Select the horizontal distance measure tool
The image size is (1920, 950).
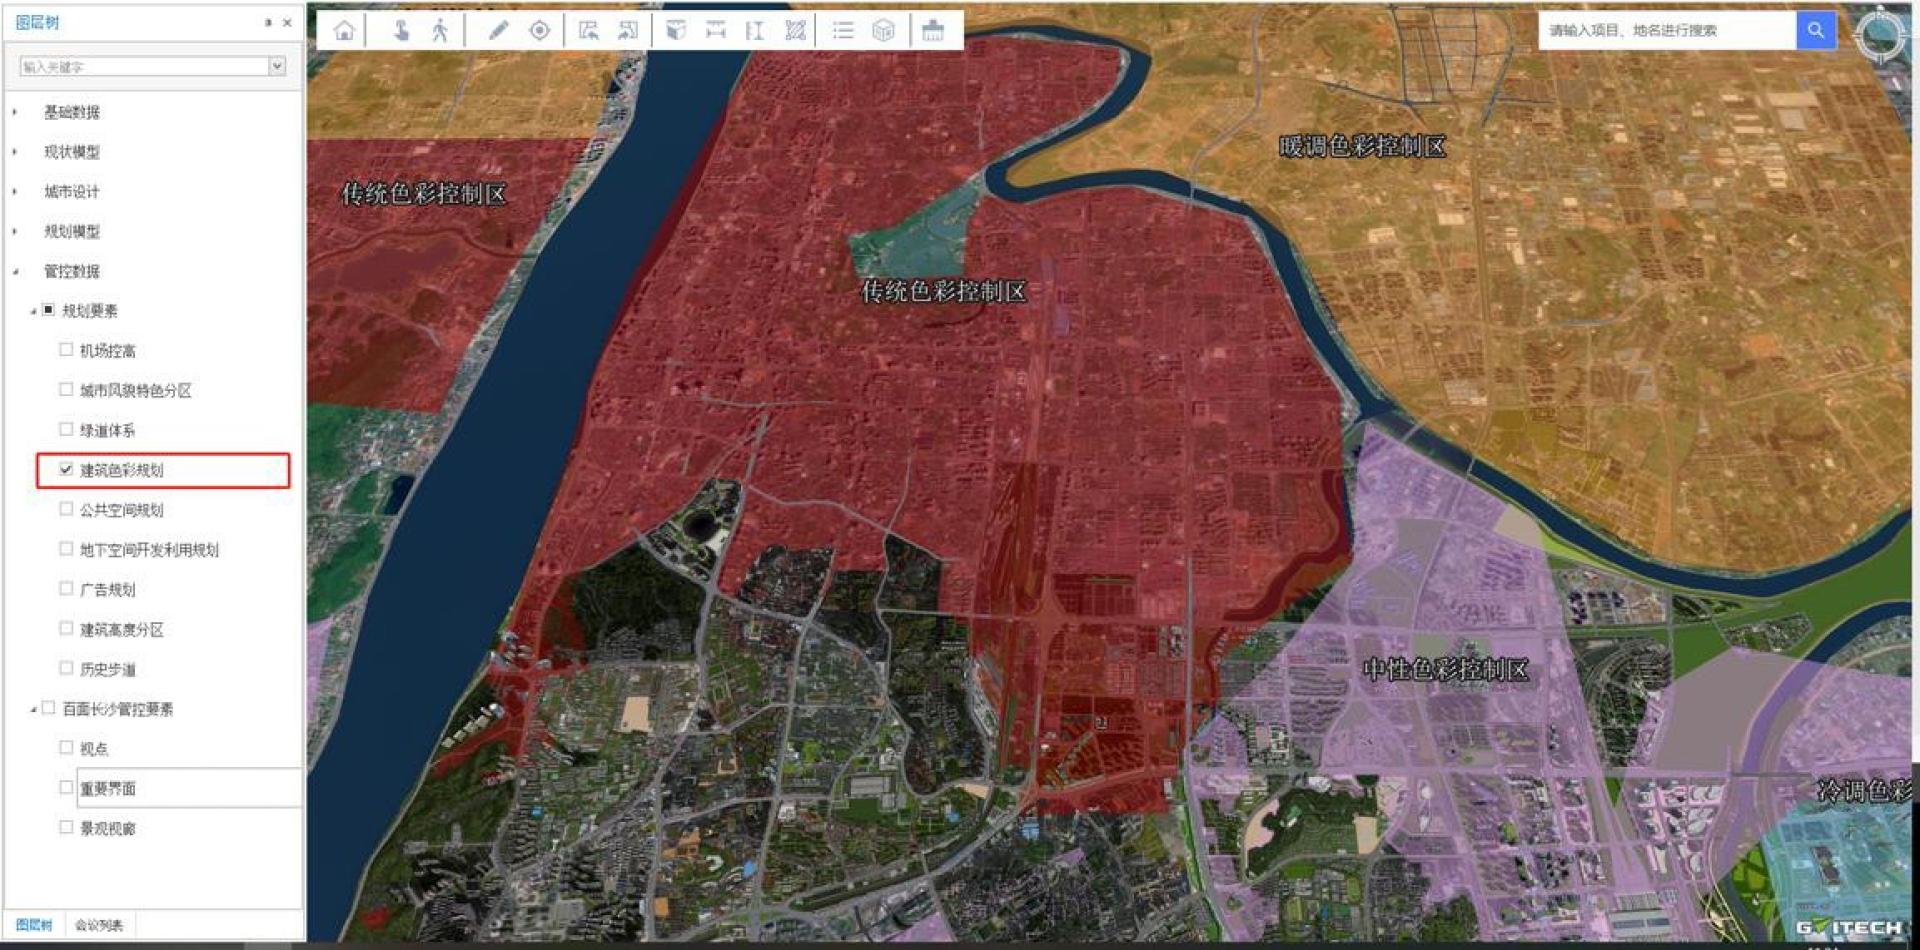(x=715, y=30)
